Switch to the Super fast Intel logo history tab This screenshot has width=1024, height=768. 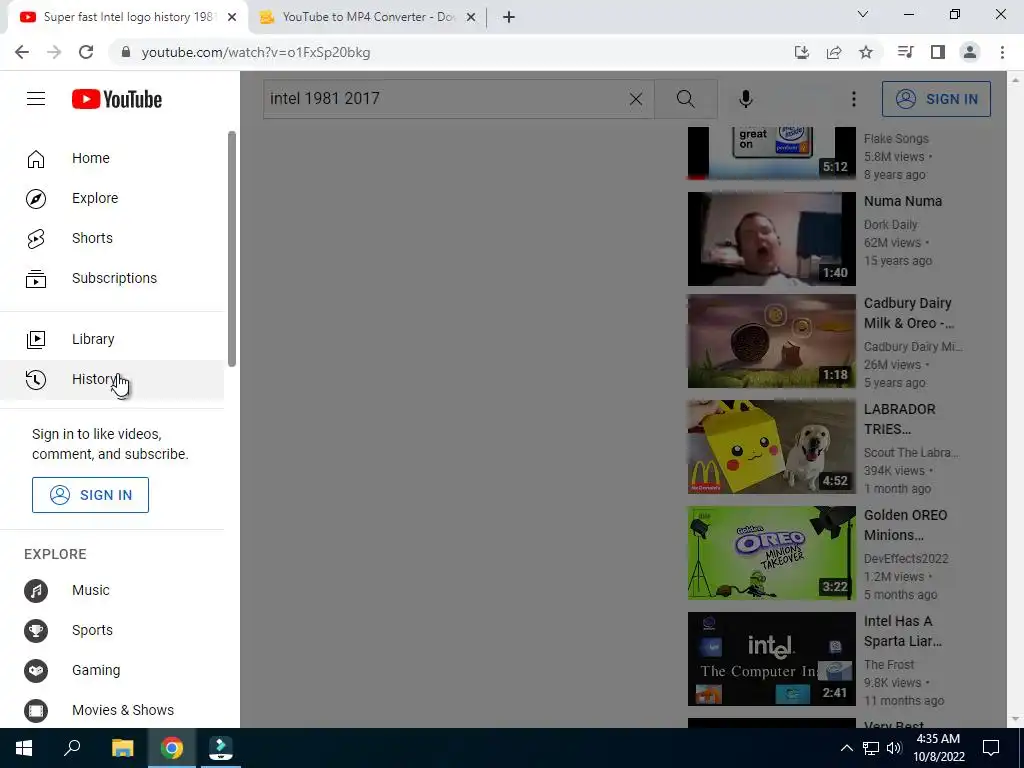(127, 17)
